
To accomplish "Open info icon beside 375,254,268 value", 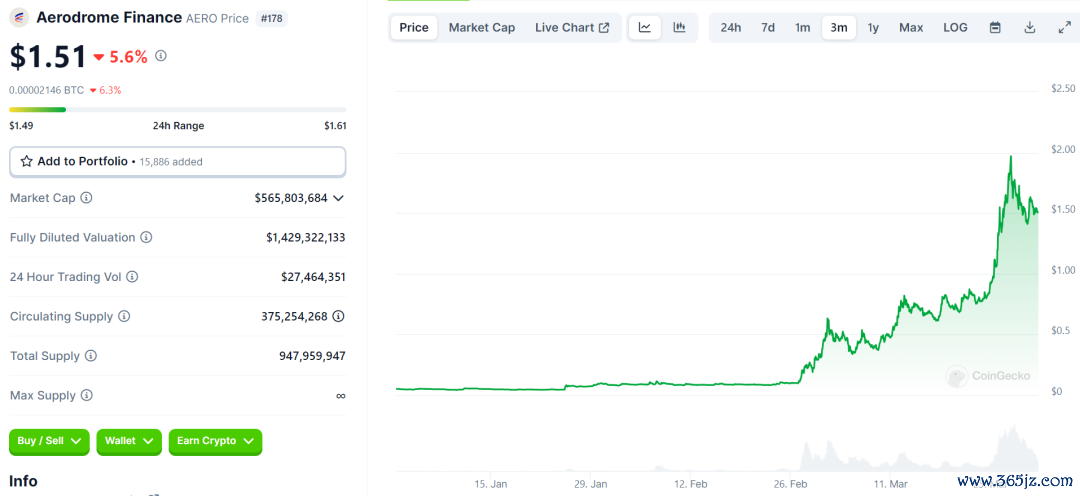I will tap(339, 316).
